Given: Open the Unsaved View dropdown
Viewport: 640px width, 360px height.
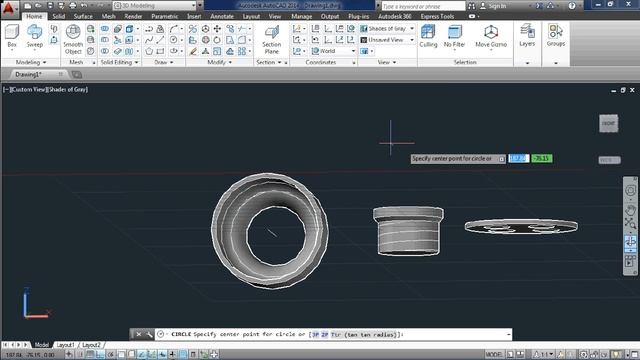Looking at the screenshot, I should tap(387, 40).
